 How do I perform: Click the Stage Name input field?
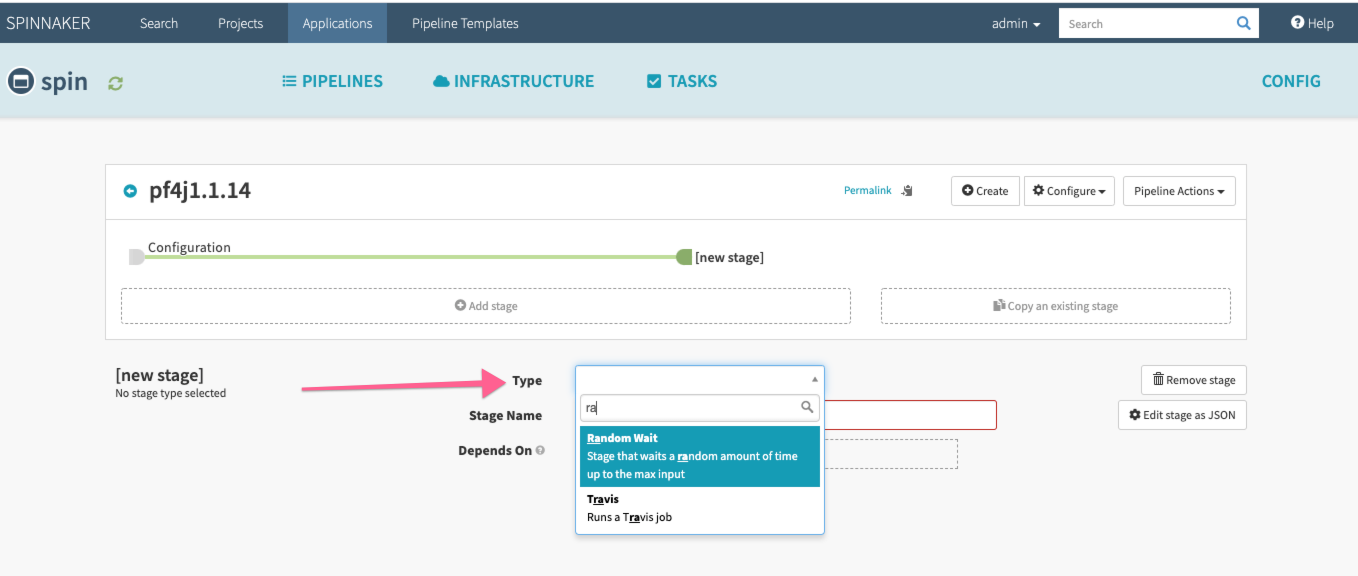910,415
